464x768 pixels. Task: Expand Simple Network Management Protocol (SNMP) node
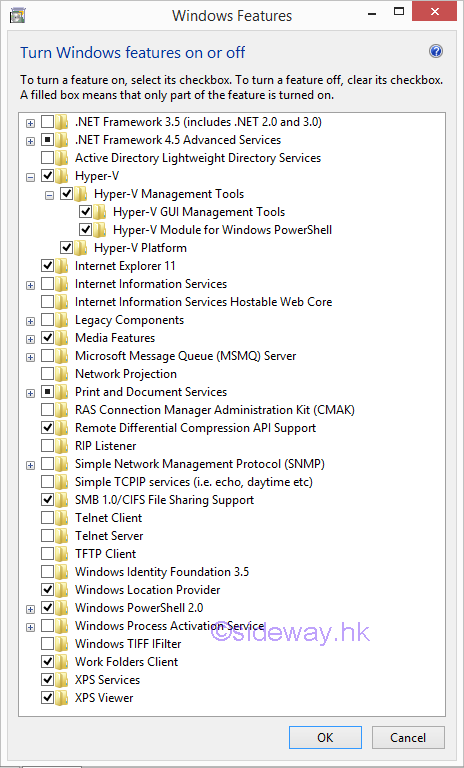[x=30, y=465]
